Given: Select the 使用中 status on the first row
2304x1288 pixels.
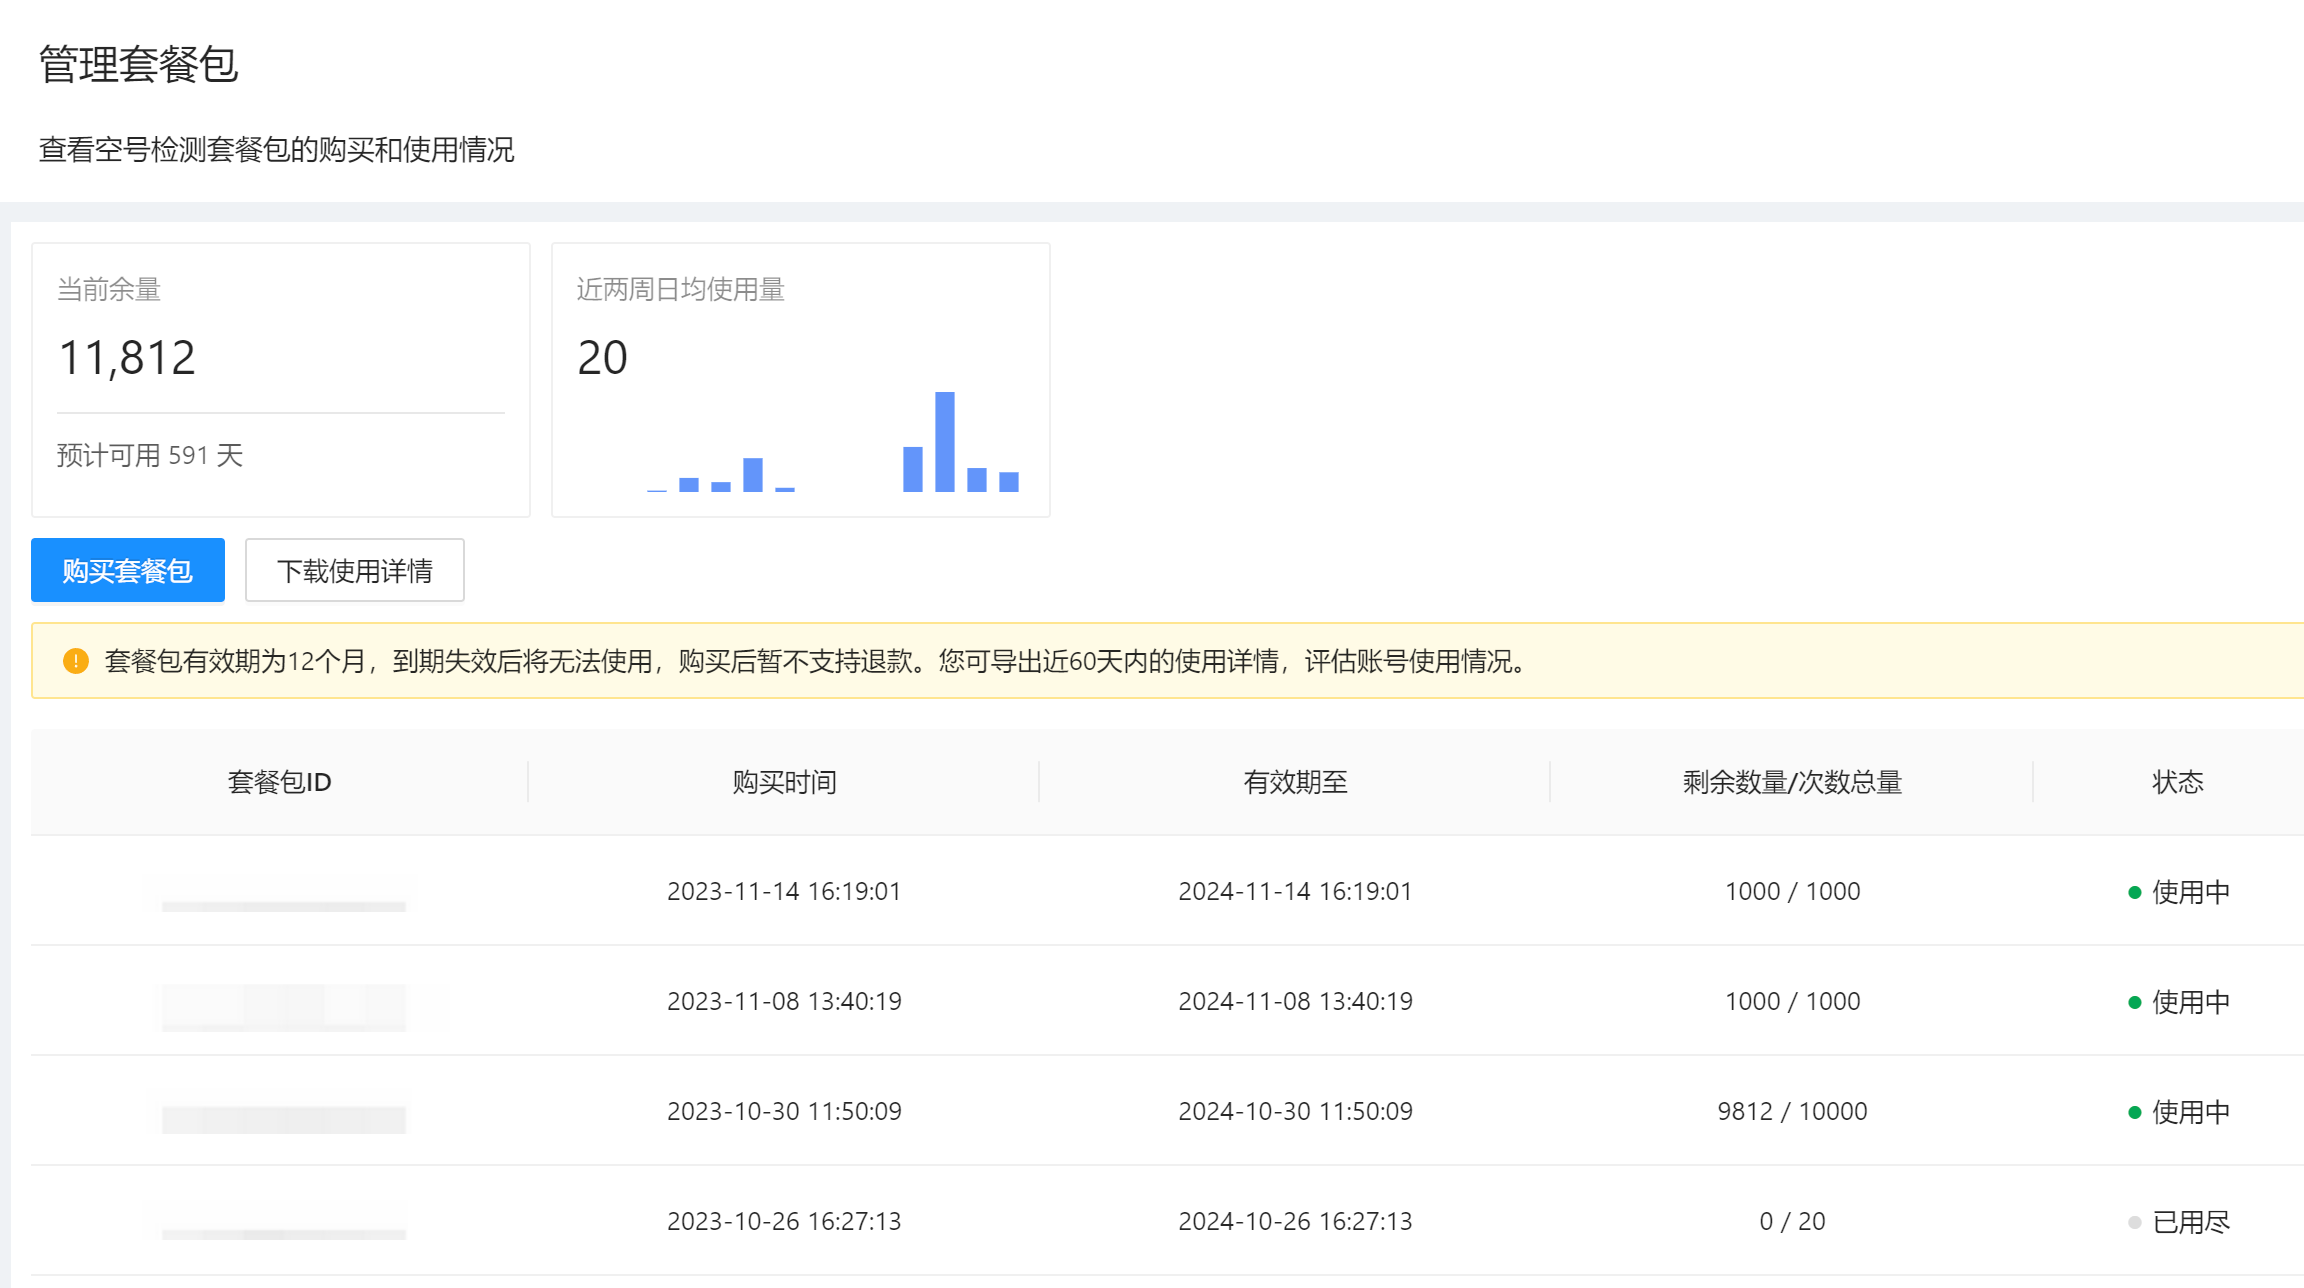Looking at the screenshot, I should pyautogui.click(x=2190, y=891).
